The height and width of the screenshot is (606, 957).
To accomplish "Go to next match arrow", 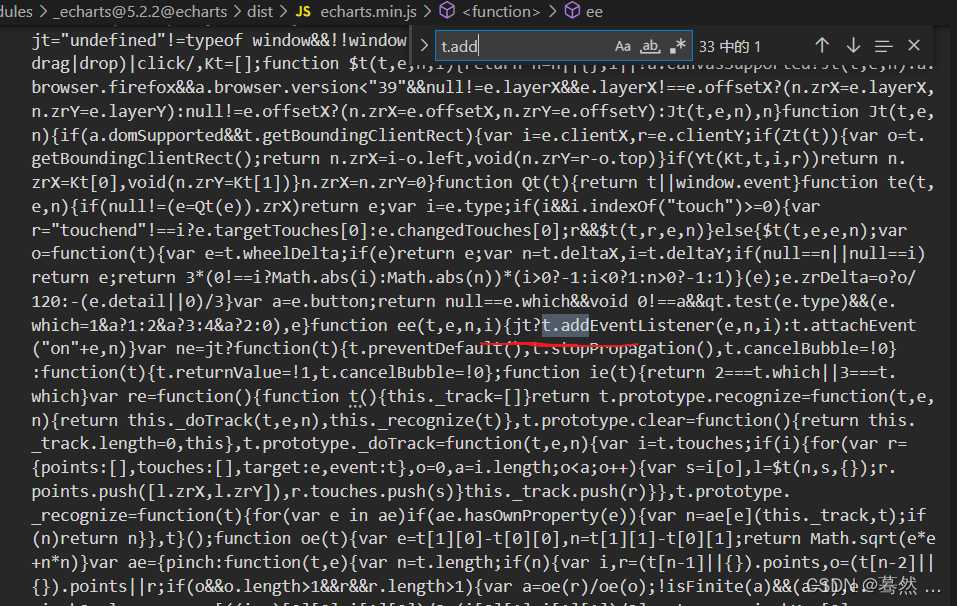I will (x=853, y=45).
